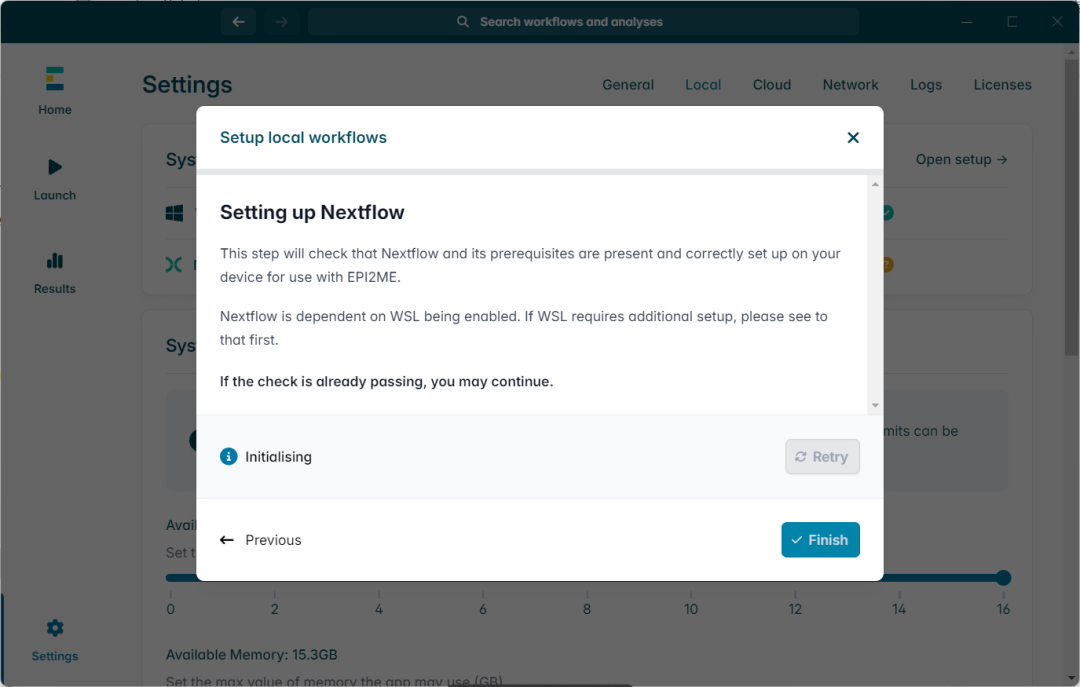Click the dialog scrollbar down arrow
The image size is (1080, 687).
[876, 406]
